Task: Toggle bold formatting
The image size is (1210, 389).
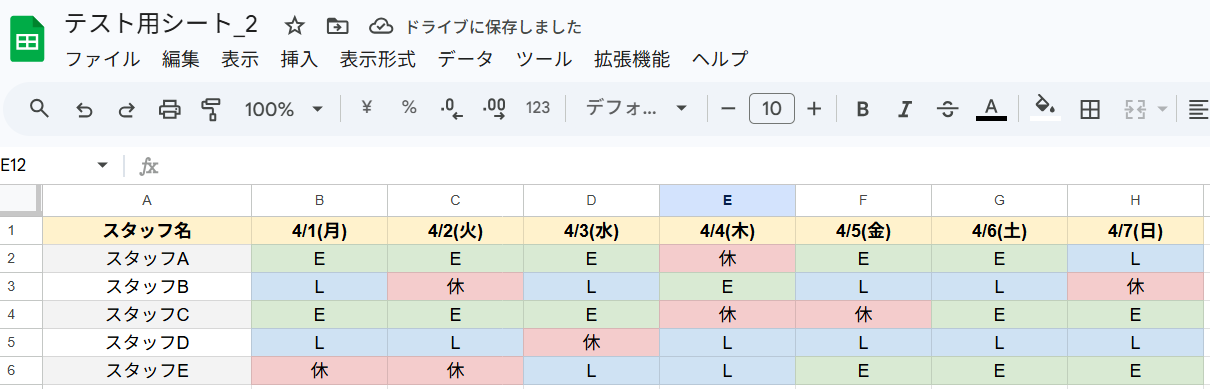Action: click(862, 109)
